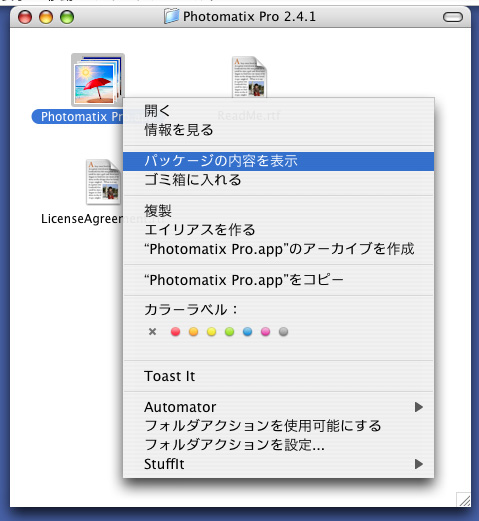The height and width of the screenshot is (521, 479).
Task: Apply the orange color label
Action: [193, 331]
